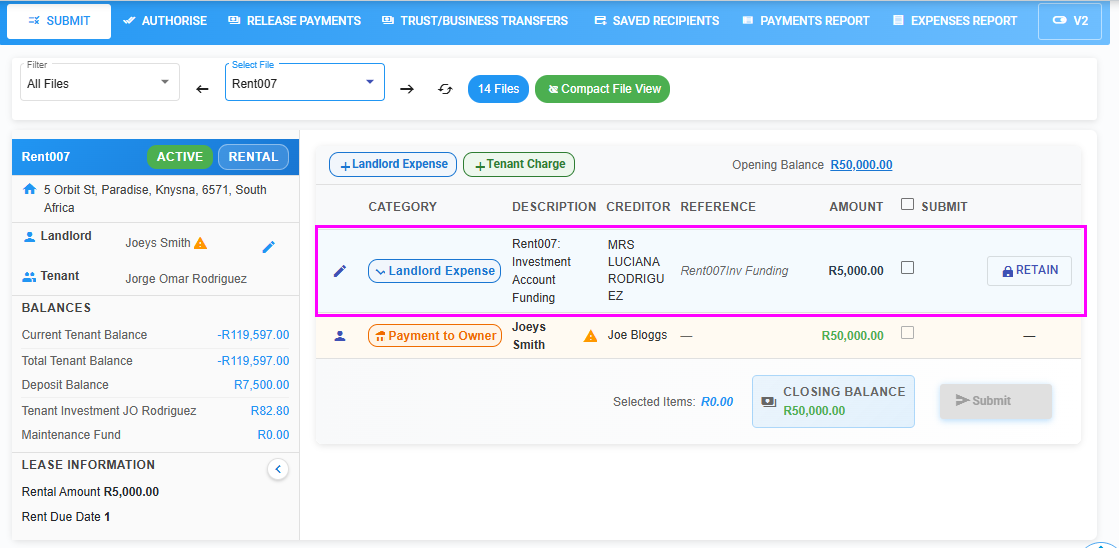Click the green Compact File View button
Screen dimensions: 1119x548
click(602, 89)
